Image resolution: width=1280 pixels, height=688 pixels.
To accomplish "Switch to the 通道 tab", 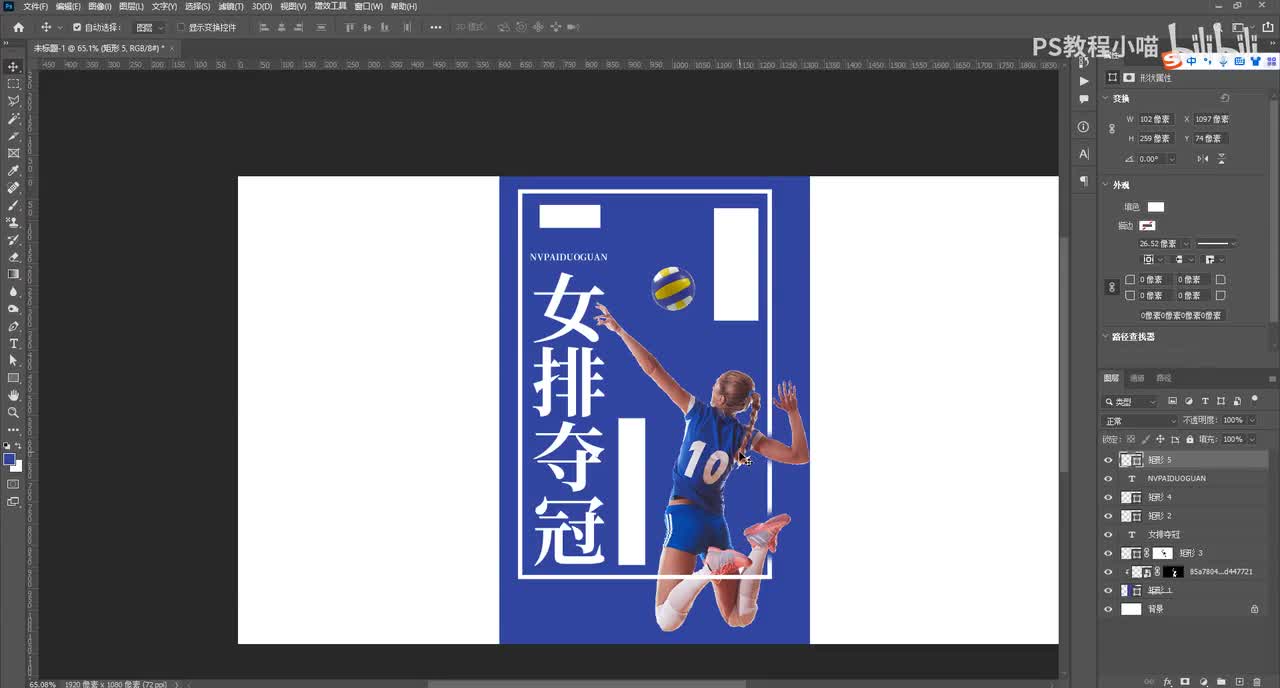I will pos(1137,378).
